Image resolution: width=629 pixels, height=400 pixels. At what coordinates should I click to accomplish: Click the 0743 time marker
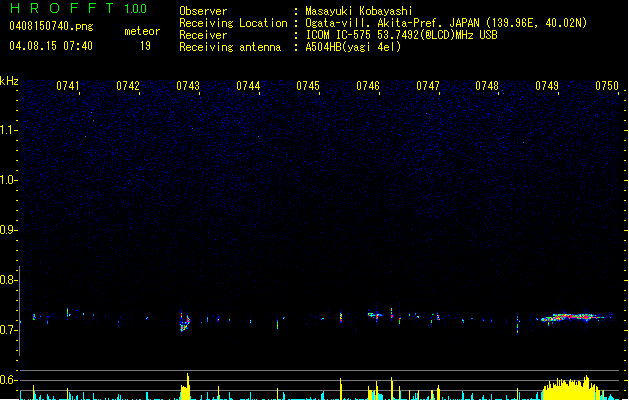[188, 86]
